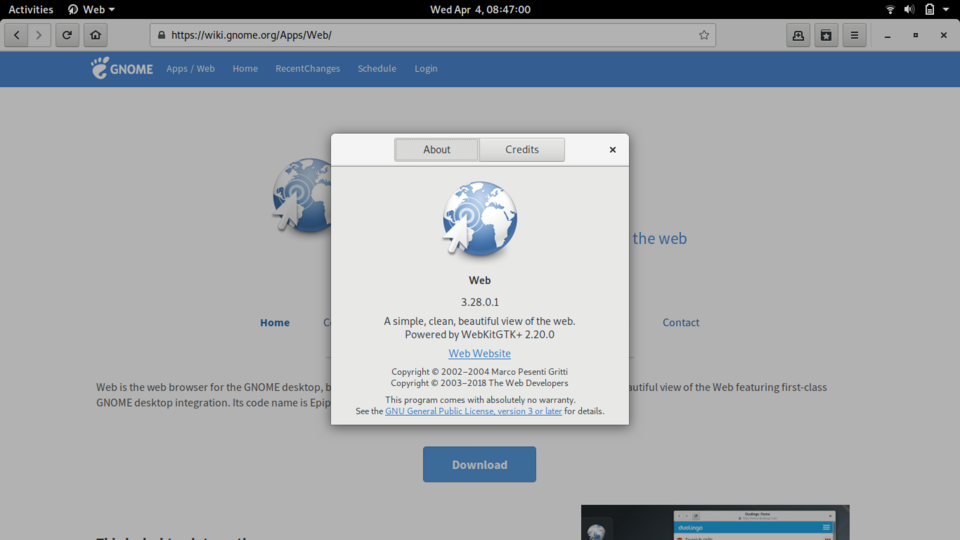Close the About dialog
The height and width of the screenshot is (540, 960).
point(612,149)
